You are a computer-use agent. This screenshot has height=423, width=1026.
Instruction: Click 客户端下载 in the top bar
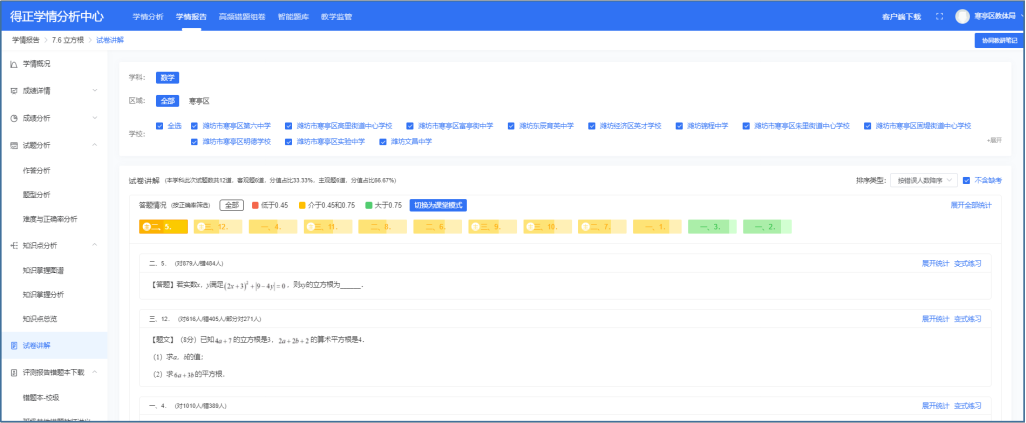pos(902,17)
